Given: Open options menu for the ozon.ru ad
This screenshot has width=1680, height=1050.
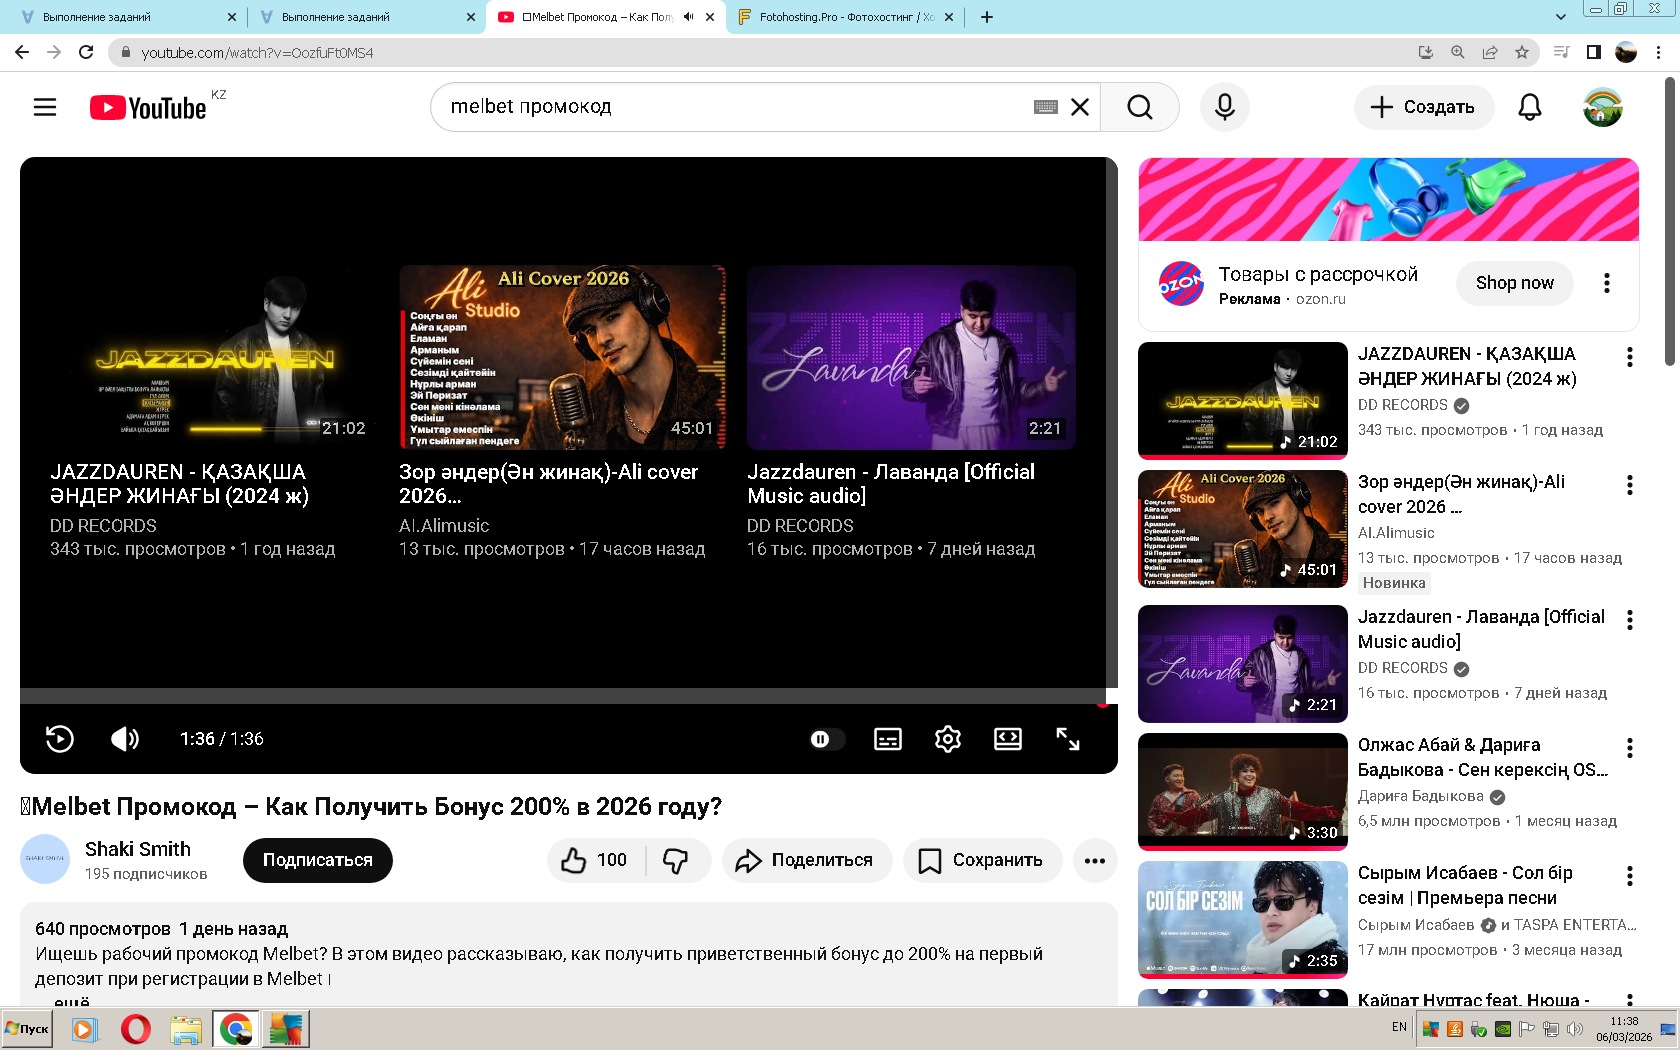Looking at the screenshot, I should [1606, 283].
